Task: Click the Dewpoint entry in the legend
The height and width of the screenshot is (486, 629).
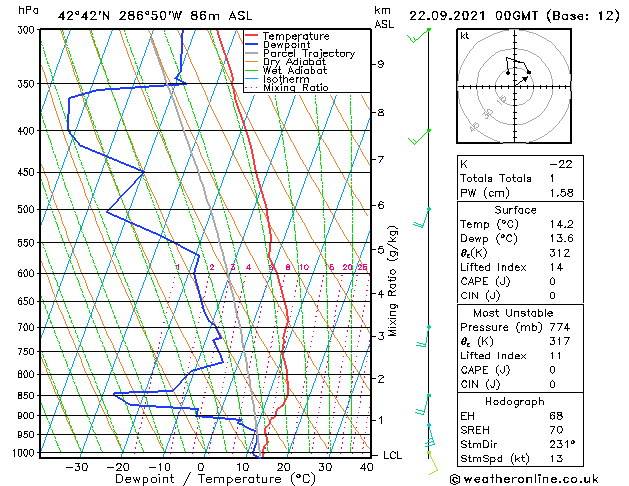Action: click(286, 45)
